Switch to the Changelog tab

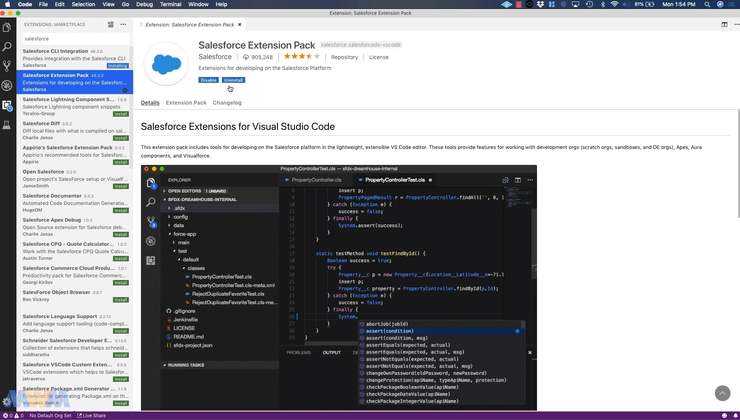pyautogui.click(x=227, y=103)
